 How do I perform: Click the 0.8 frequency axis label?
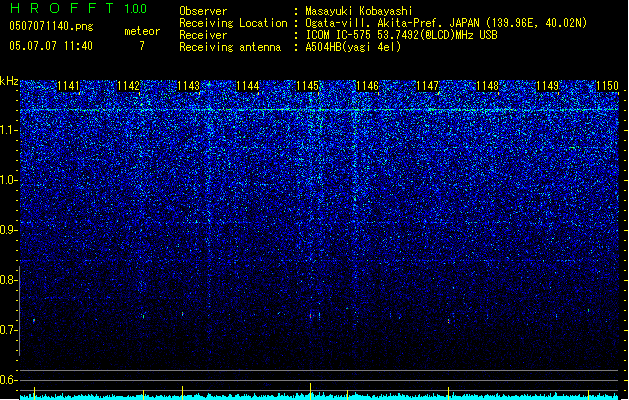(x=9, y=280)
